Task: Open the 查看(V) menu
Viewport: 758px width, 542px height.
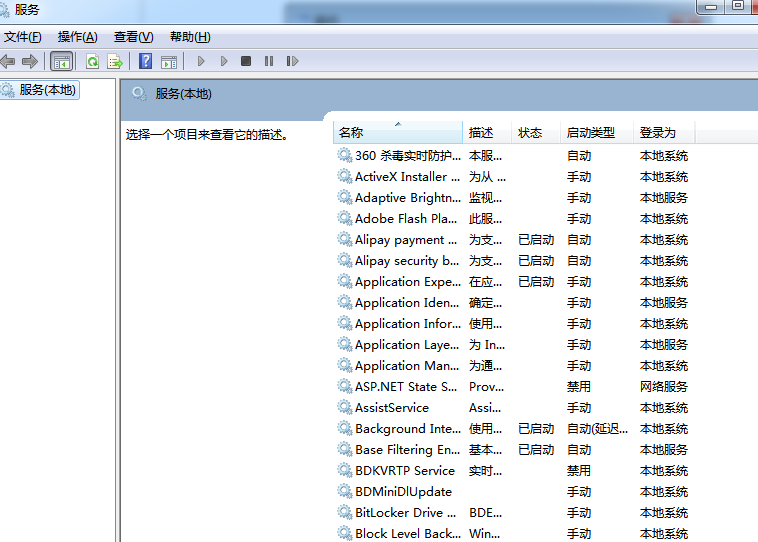Action: [133, 37]
